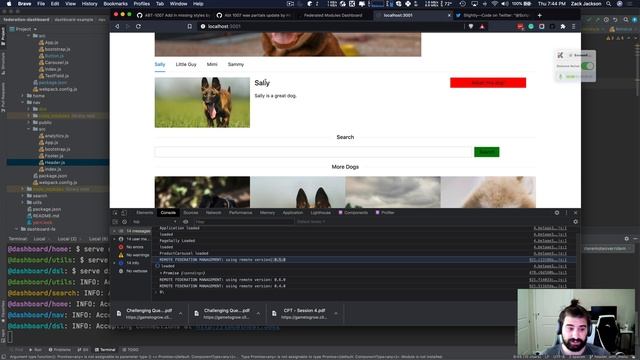Screen dimensions: 640x360
Task: Toggle the DevTools device toolbar
Action: [124, 213]
